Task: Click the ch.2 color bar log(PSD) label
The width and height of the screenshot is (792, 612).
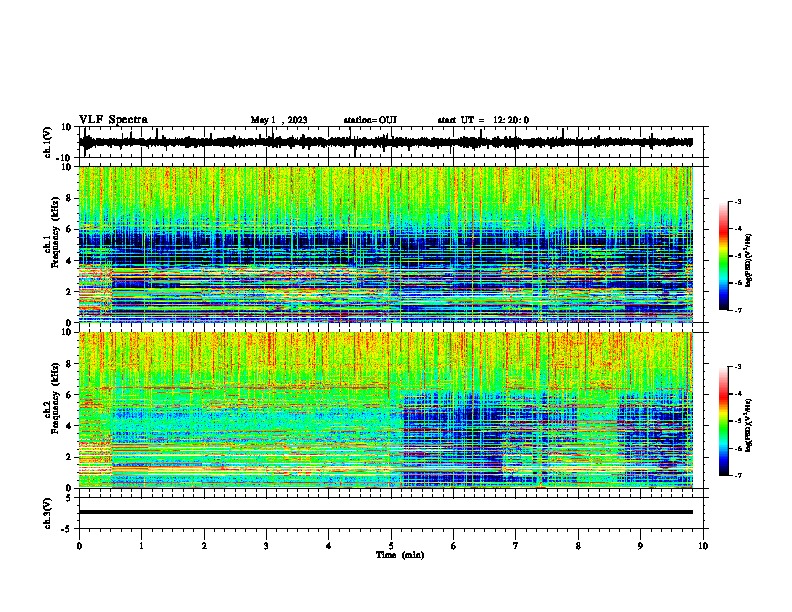Action: coord(749,425)
